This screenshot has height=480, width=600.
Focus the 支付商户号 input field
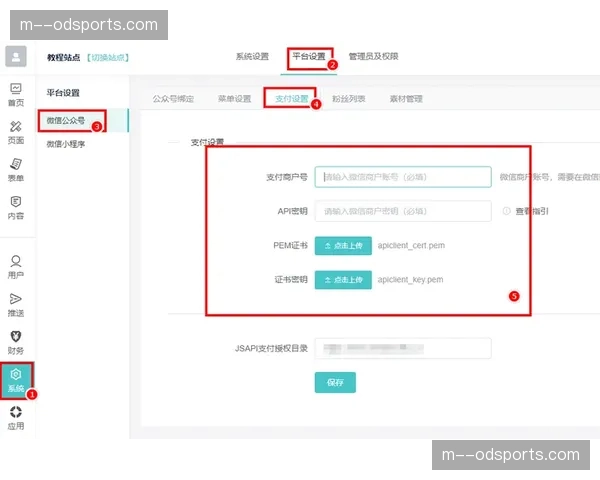coord(403,177)
